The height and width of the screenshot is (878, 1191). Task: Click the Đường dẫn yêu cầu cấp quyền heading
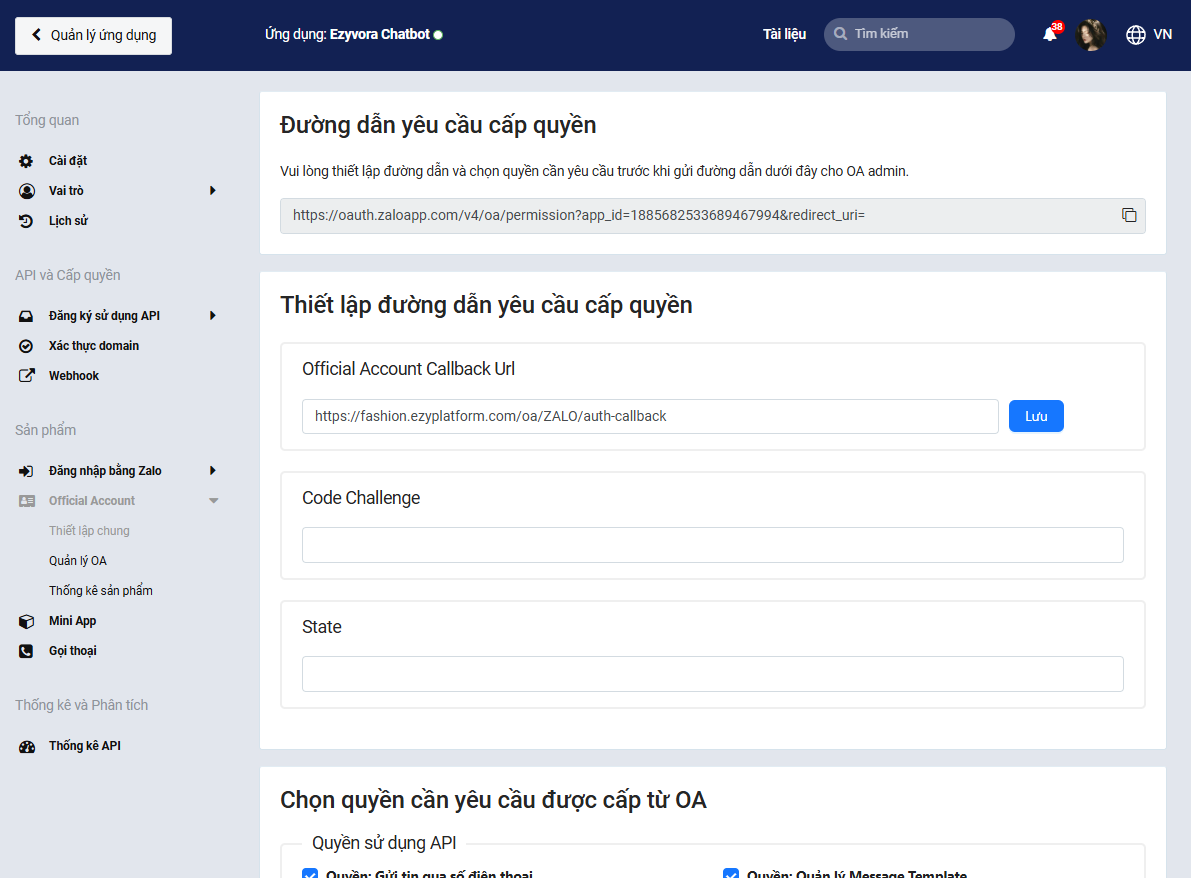pos(438,125)
